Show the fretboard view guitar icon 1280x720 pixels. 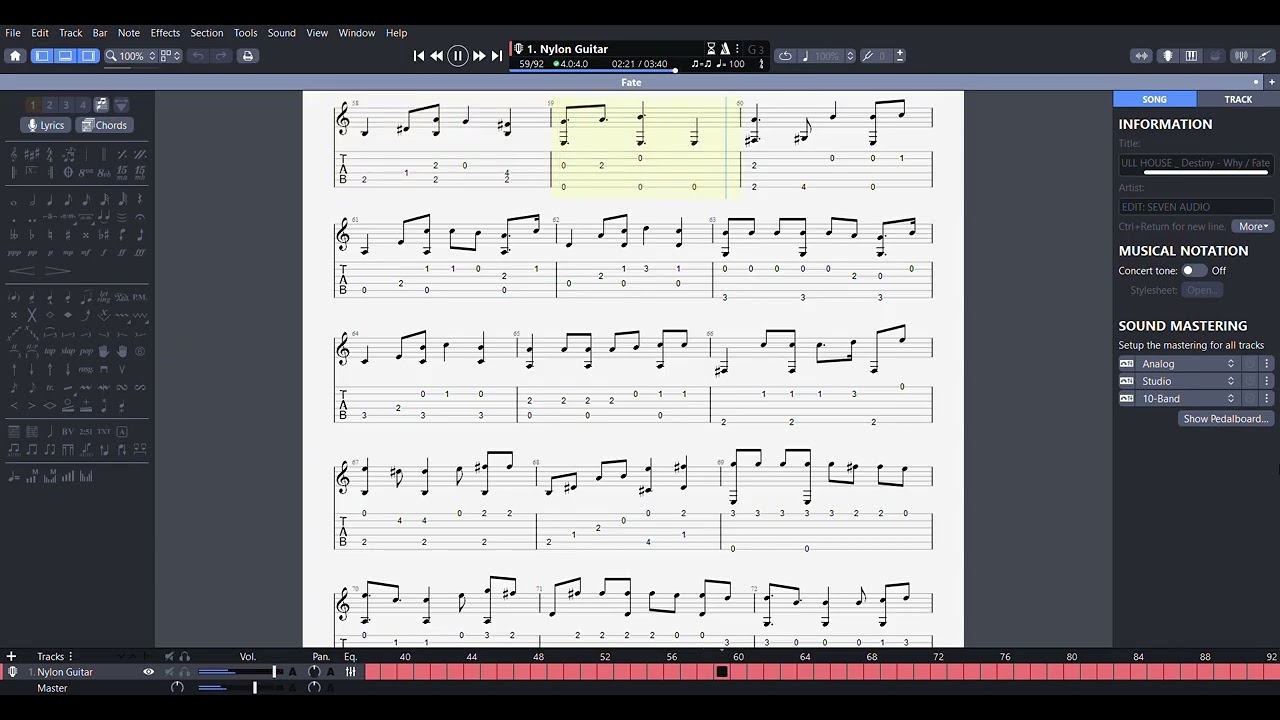[1167, 56]
